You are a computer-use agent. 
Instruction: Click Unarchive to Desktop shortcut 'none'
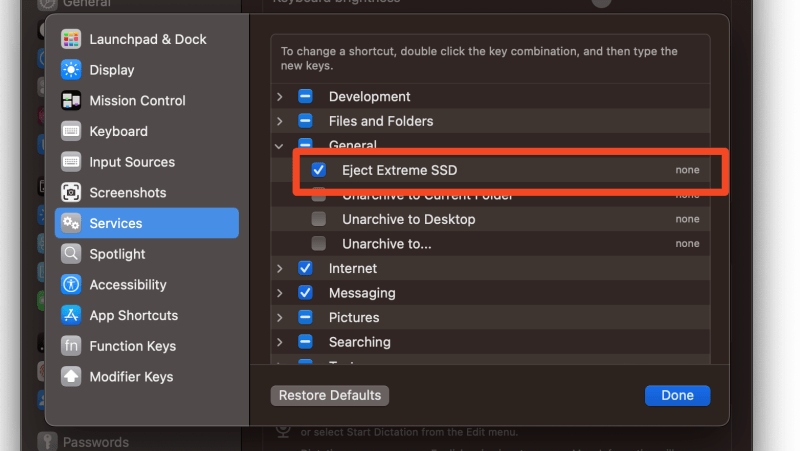click(687, 219)
